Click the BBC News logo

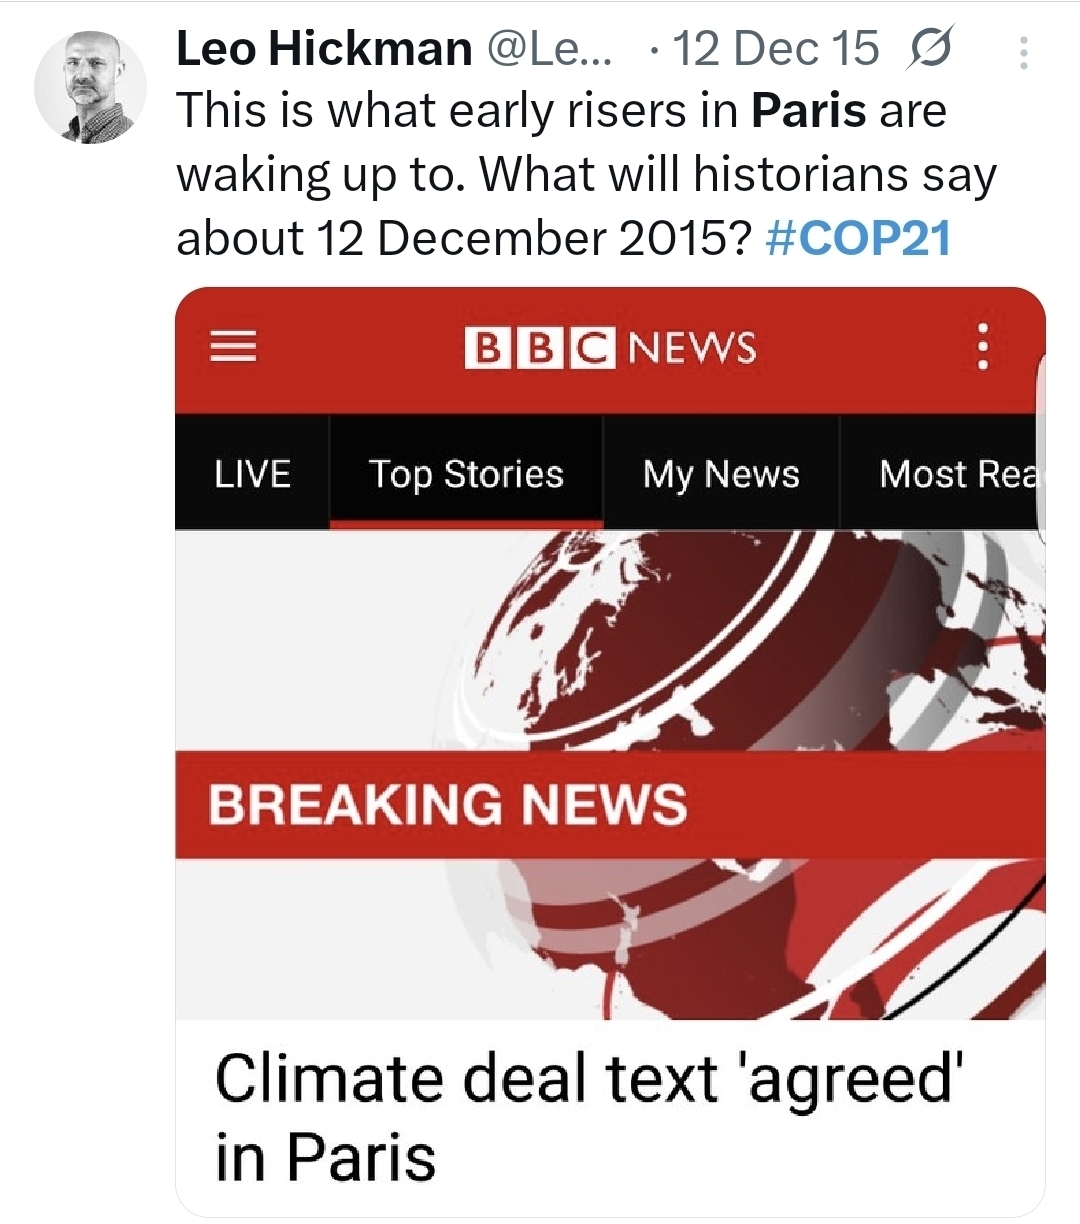tap(610, 347)
